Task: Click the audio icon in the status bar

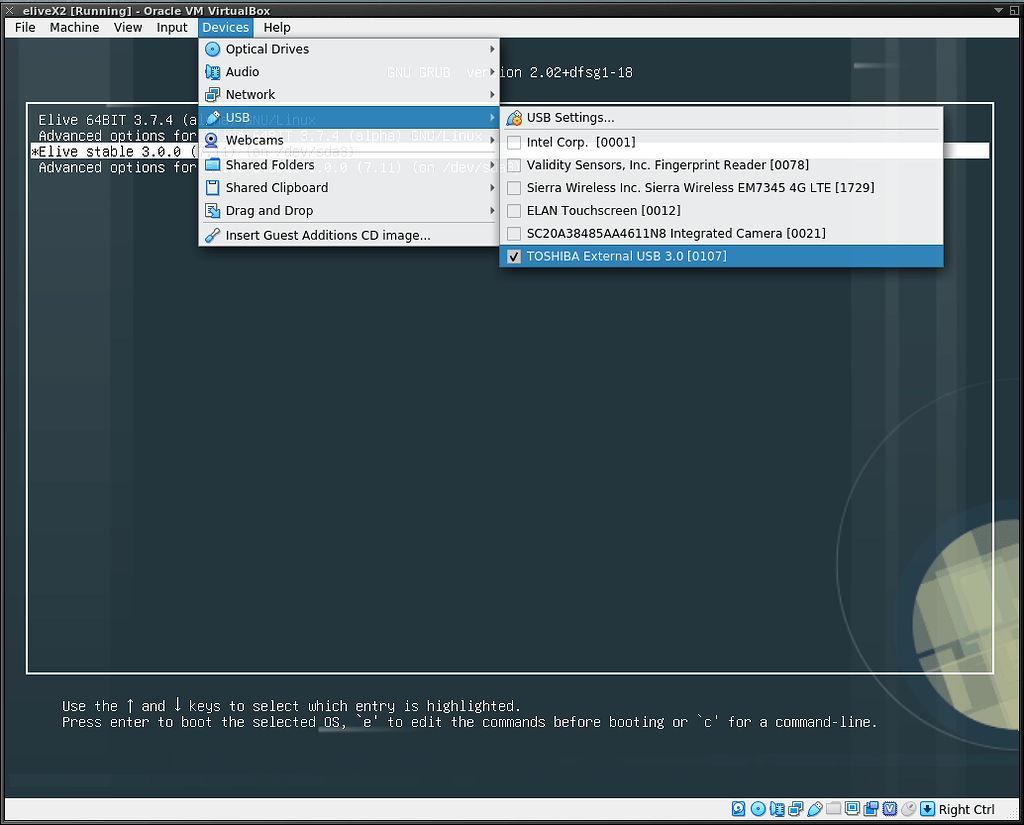Action: pos(778,809)
